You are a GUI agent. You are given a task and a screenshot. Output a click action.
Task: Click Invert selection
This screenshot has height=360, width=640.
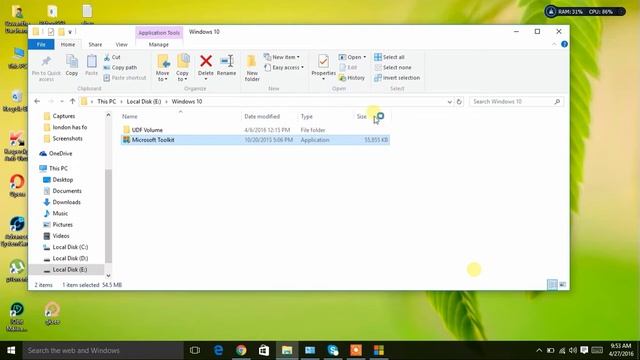pyautogui.click(x=397, y=78)
